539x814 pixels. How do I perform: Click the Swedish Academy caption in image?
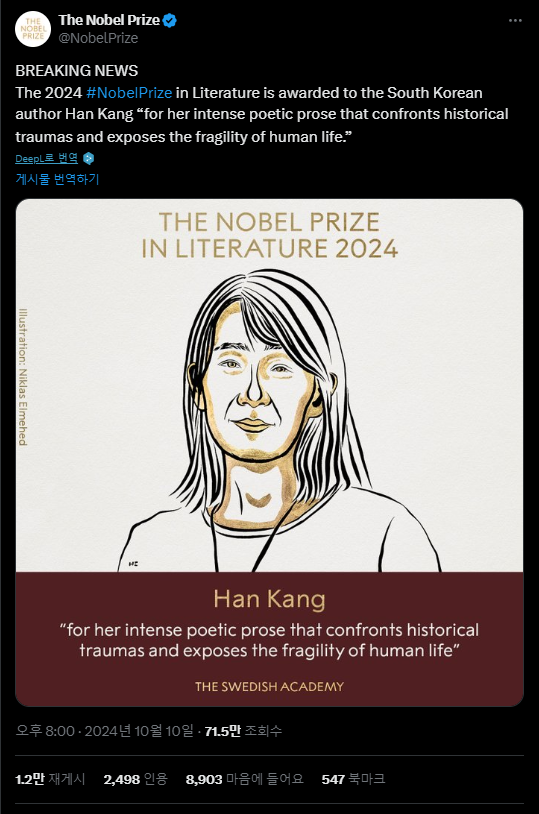270,686
